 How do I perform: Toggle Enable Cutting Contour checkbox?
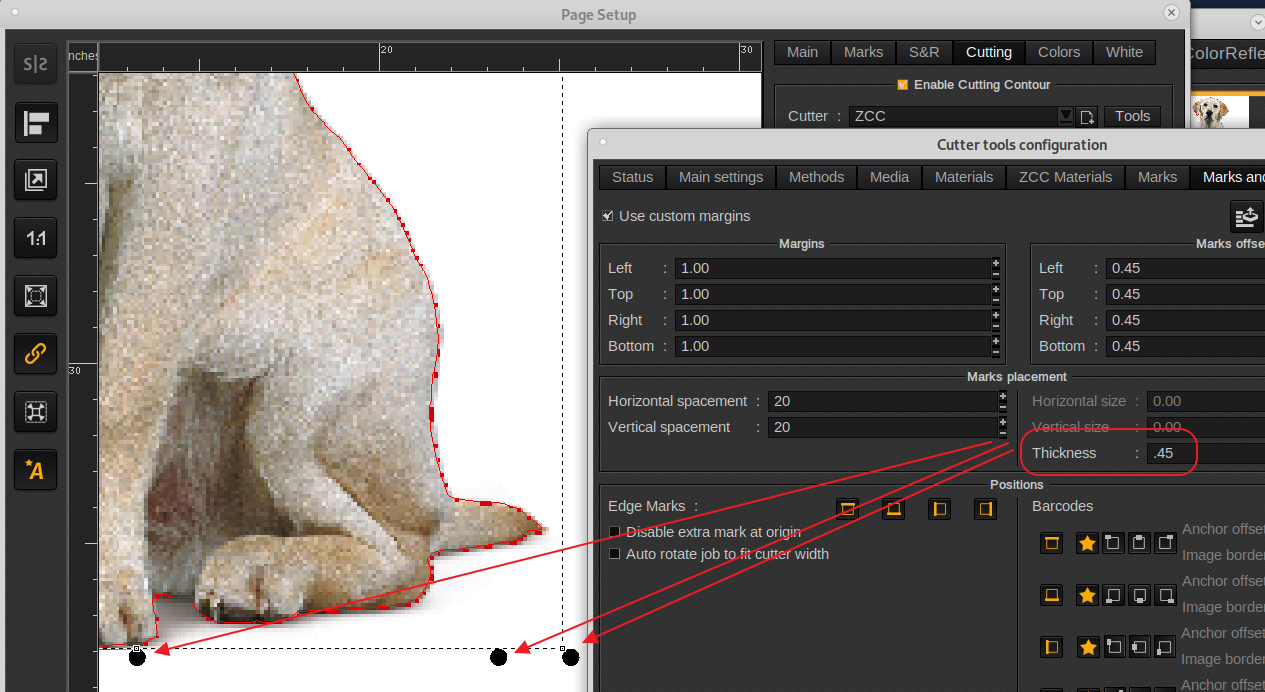[x=903, y=85]
